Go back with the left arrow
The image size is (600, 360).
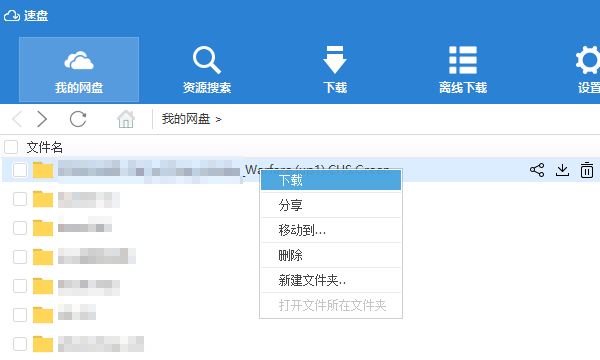tap(17, 119)
